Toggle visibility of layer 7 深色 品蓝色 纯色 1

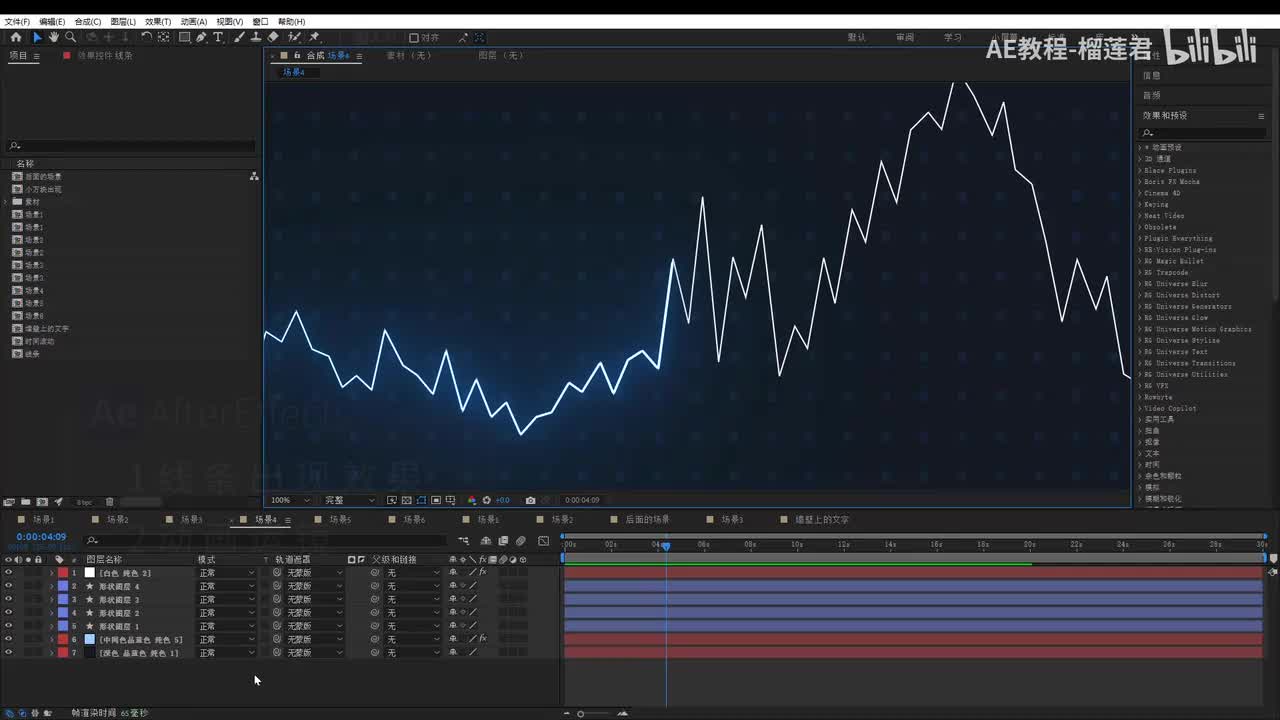click(9, 652)
